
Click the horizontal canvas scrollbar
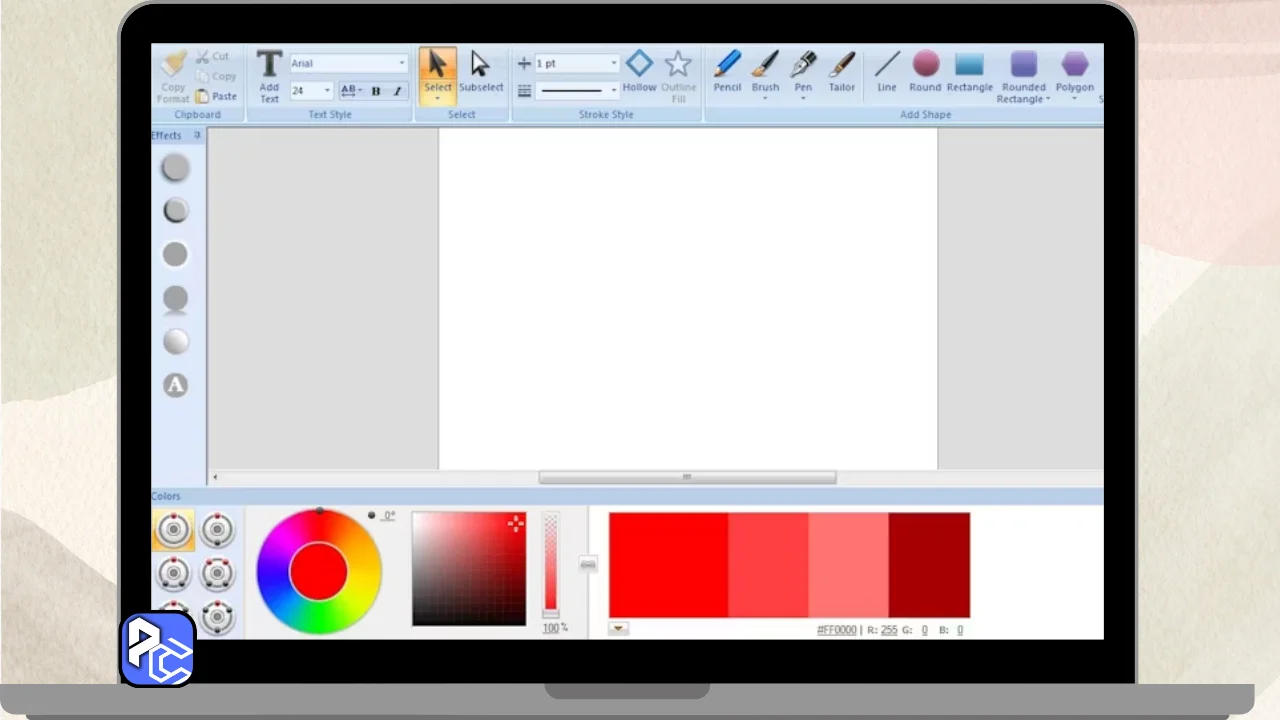(687, 478)
